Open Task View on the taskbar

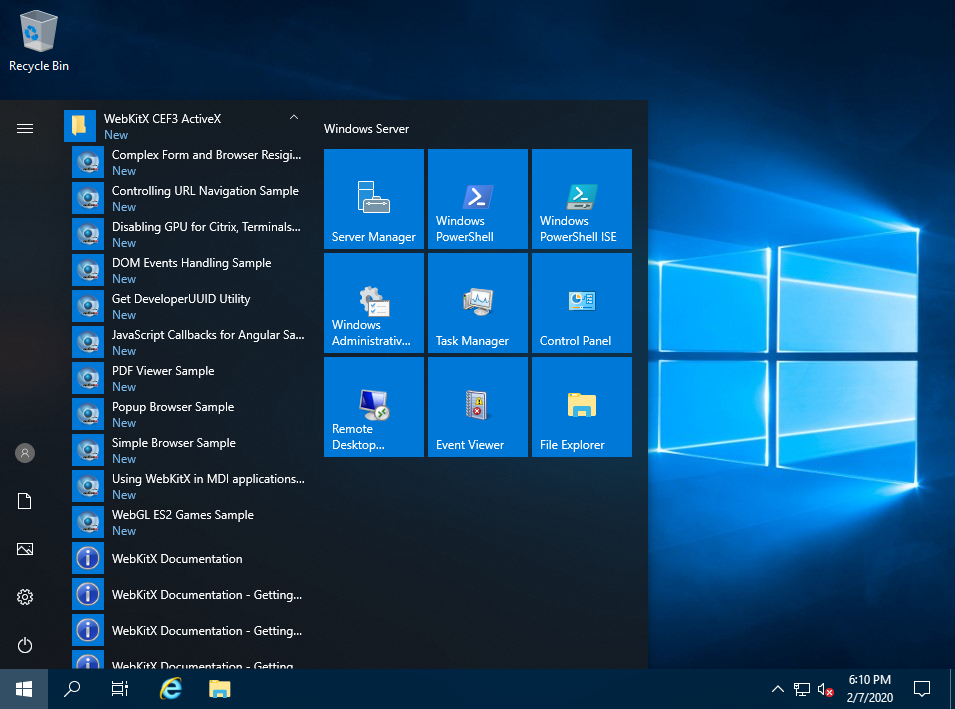(x=120, y=689)
